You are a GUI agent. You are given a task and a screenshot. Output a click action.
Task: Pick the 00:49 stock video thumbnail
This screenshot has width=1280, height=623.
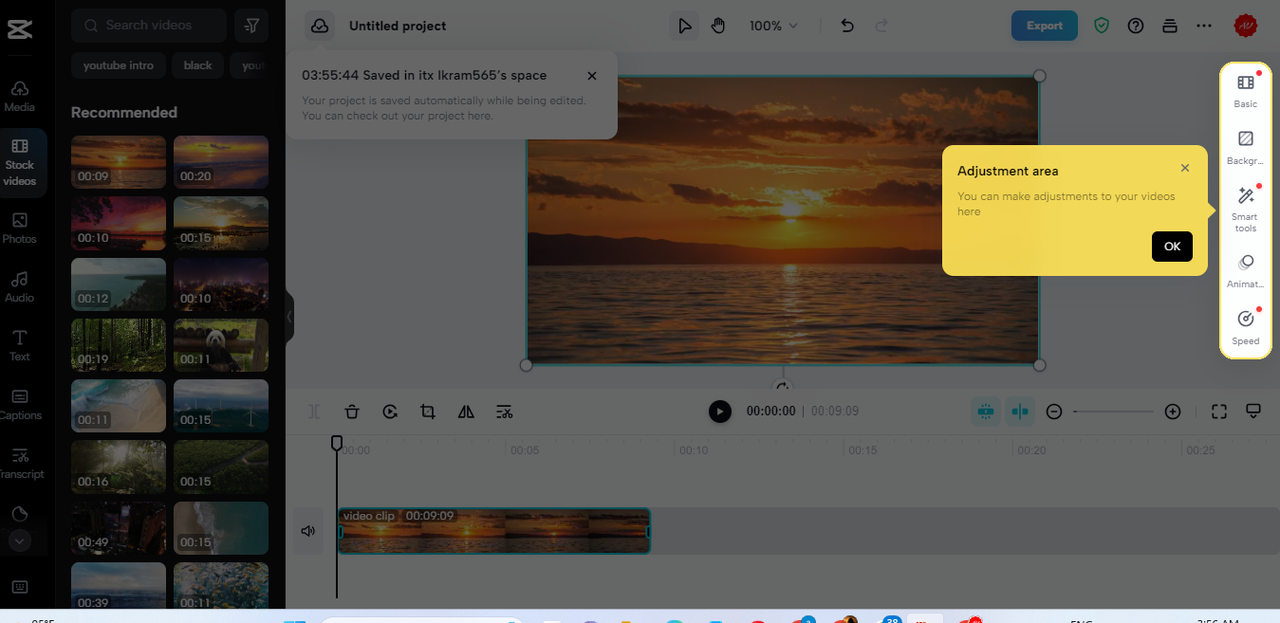click(x=118, y=528)
